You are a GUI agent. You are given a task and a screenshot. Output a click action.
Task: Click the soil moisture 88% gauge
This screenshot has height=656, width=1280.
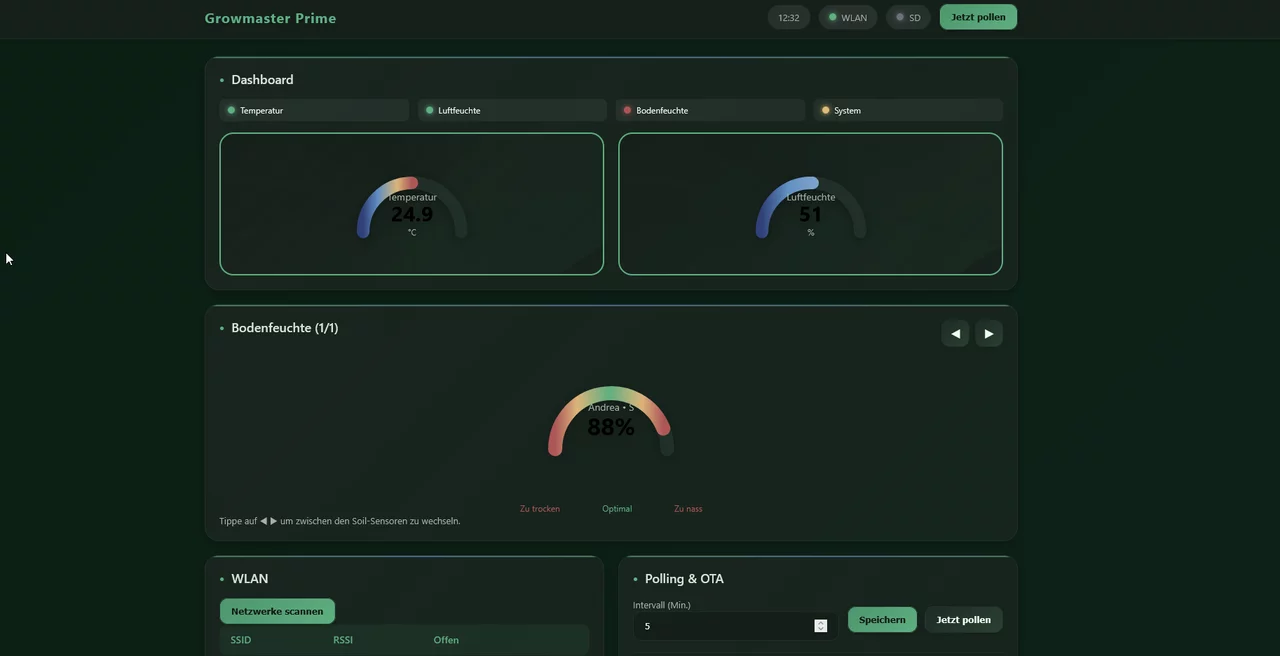pyautogui.click(x=610, y=422)
